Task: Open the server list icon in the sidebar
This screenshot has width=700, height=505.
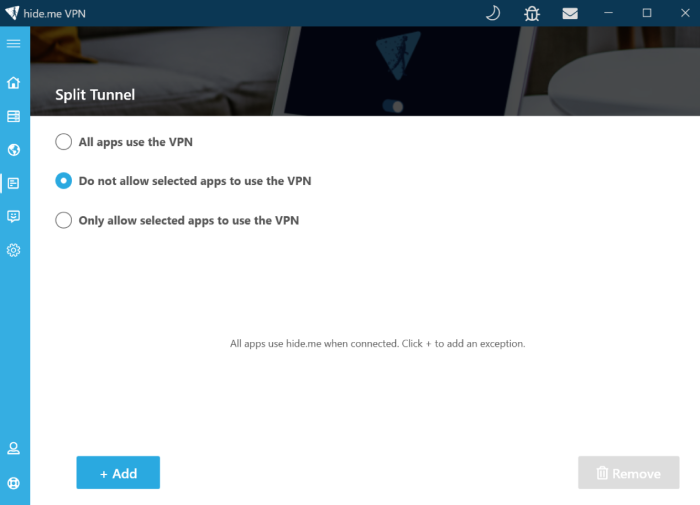Action: point(13,116)
